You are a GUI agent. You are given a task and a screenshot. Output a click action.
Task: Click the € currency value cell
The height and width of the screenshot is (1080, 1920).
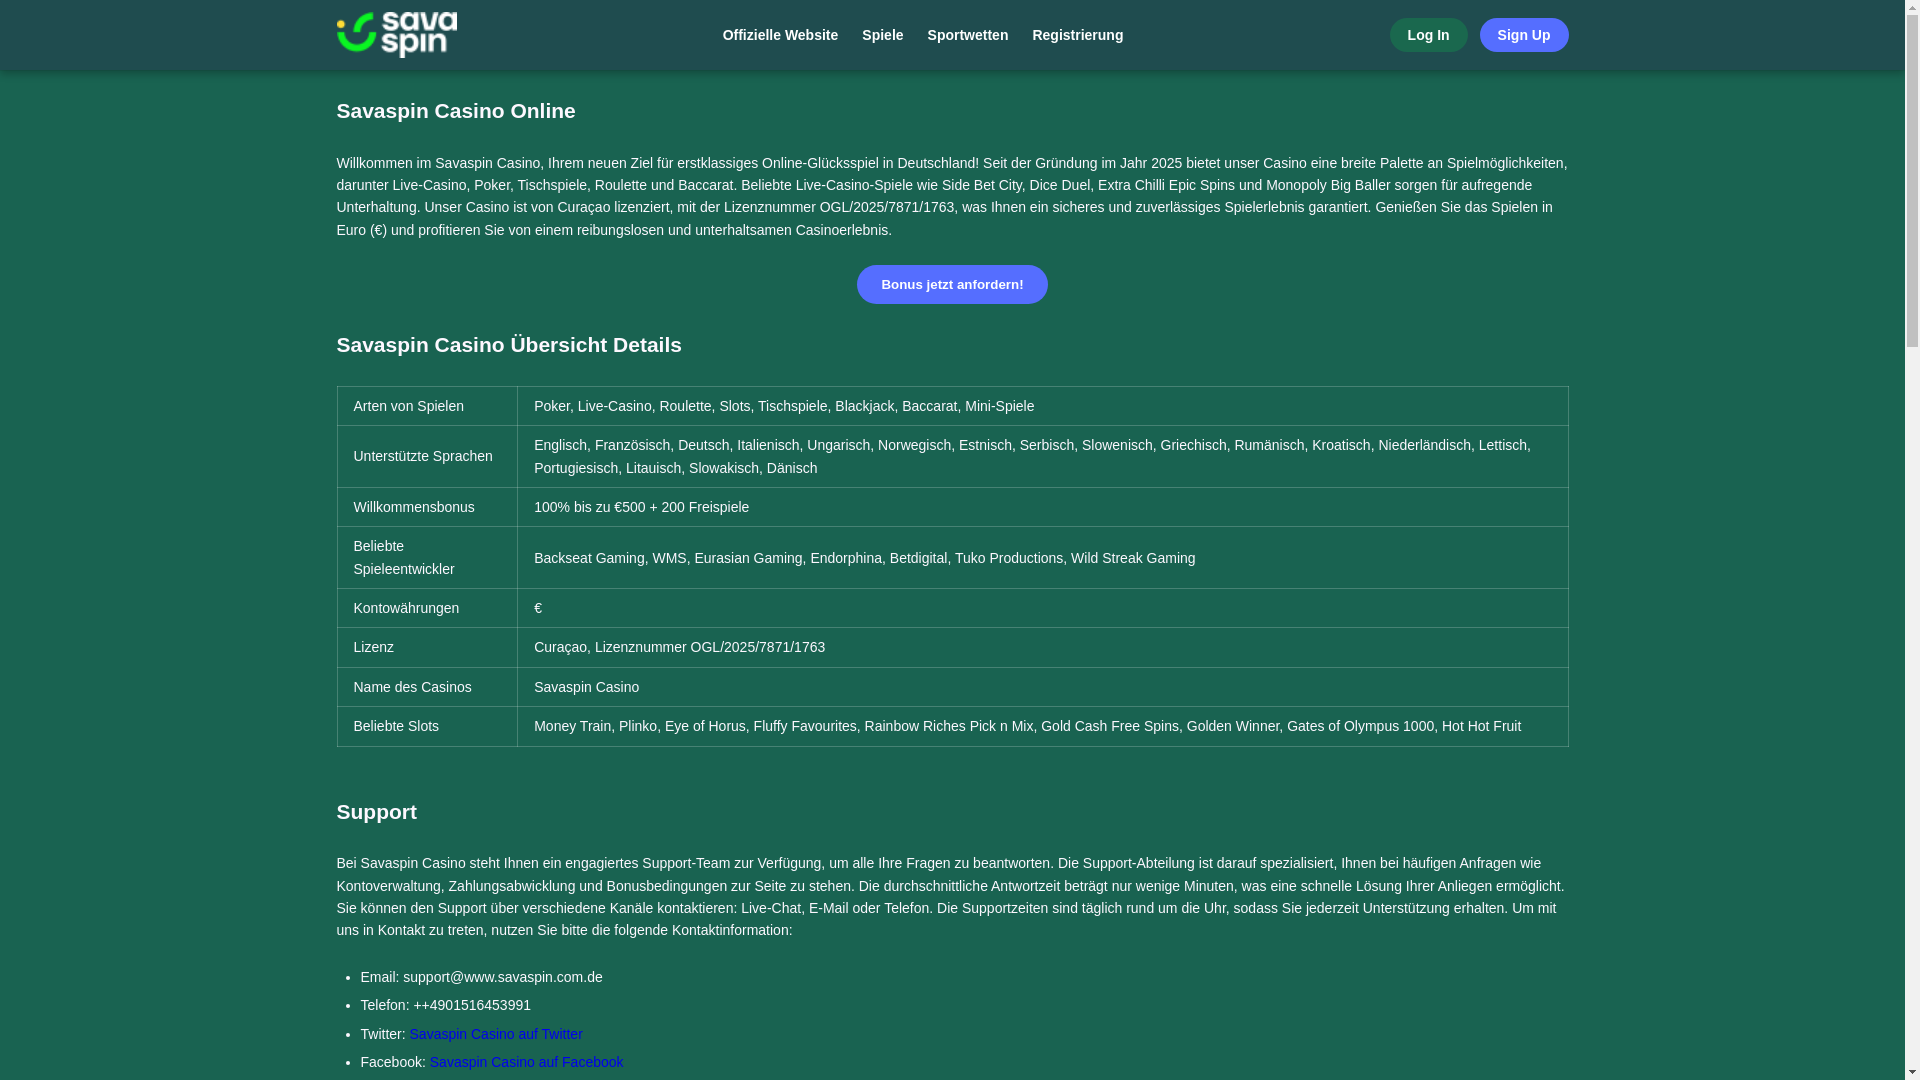(x=1042, y=608)
